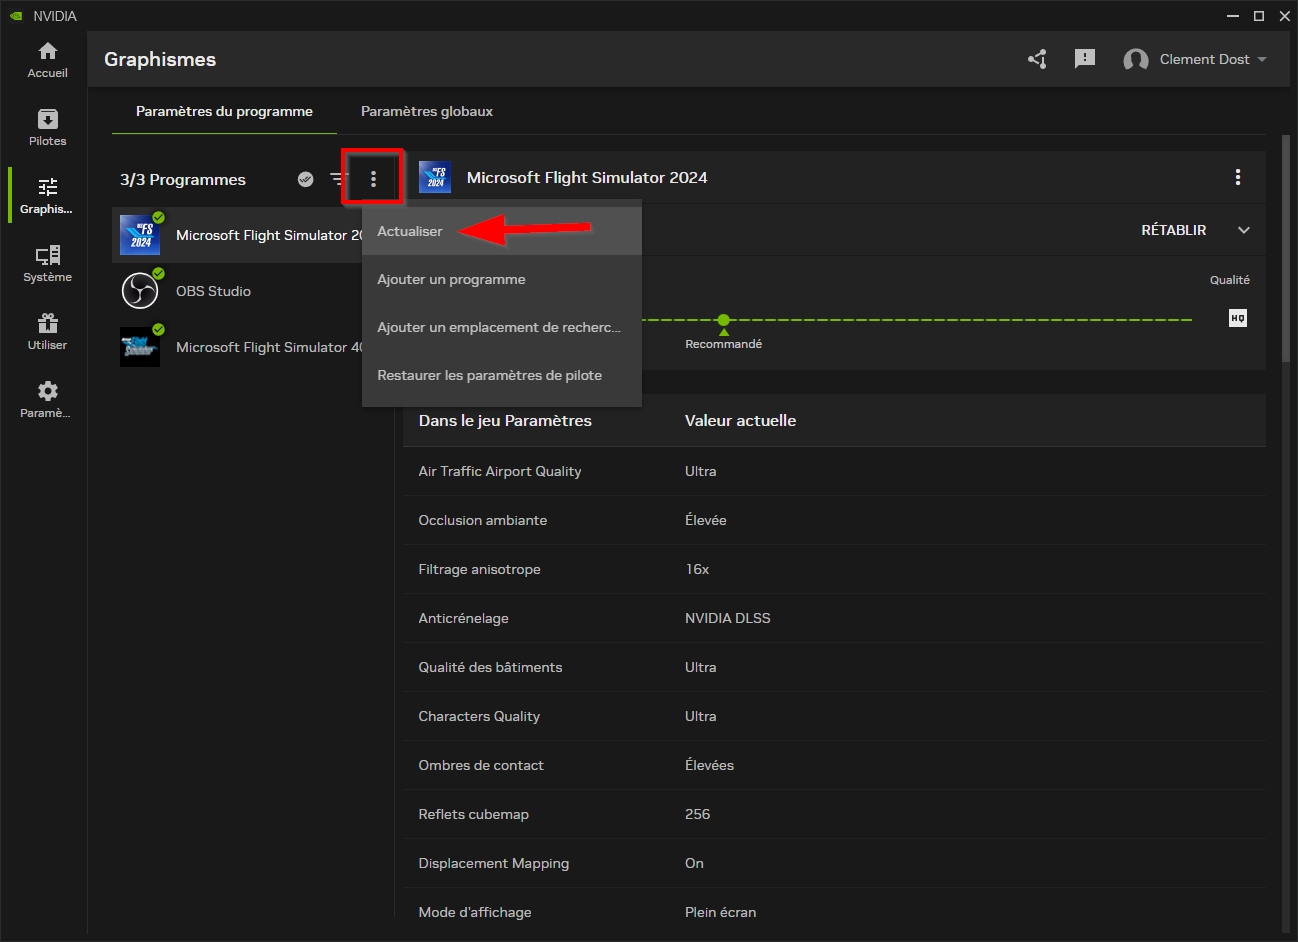Choose Ajouter un emplacement de recherche
The height and width of the screenshot is (942, 1298).
(x=502, y=327)
